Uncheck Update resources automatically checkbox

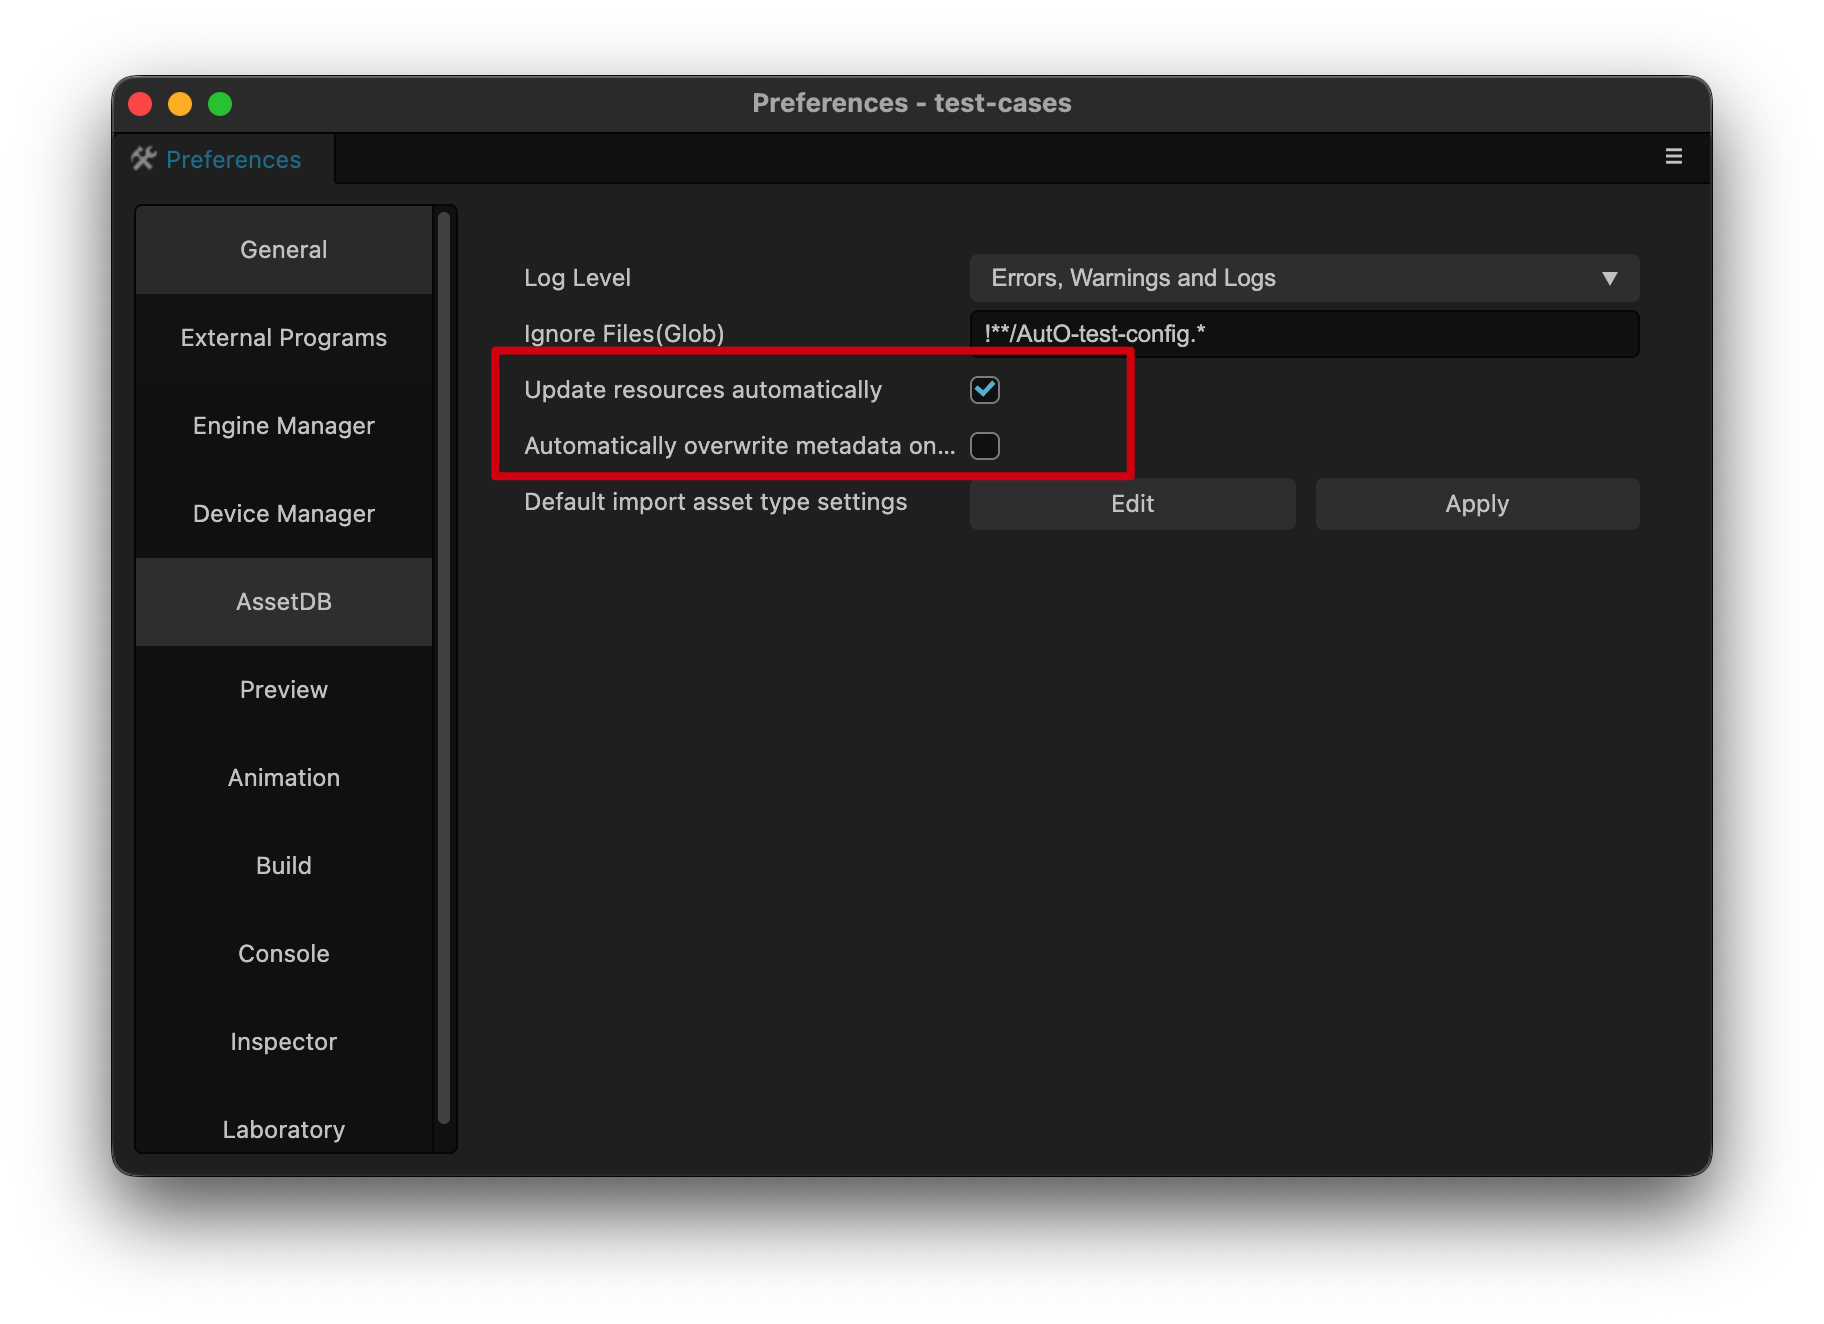coord(985,390)
